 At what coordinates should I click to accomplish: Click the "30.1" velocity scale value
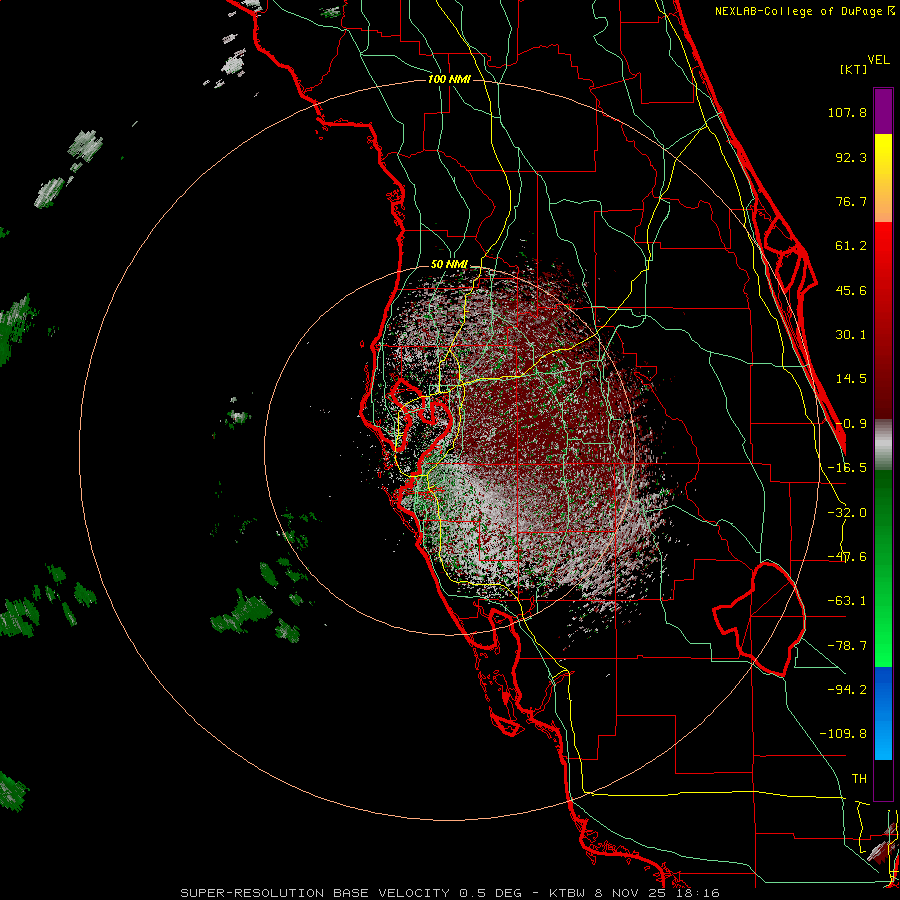(851, 335)
